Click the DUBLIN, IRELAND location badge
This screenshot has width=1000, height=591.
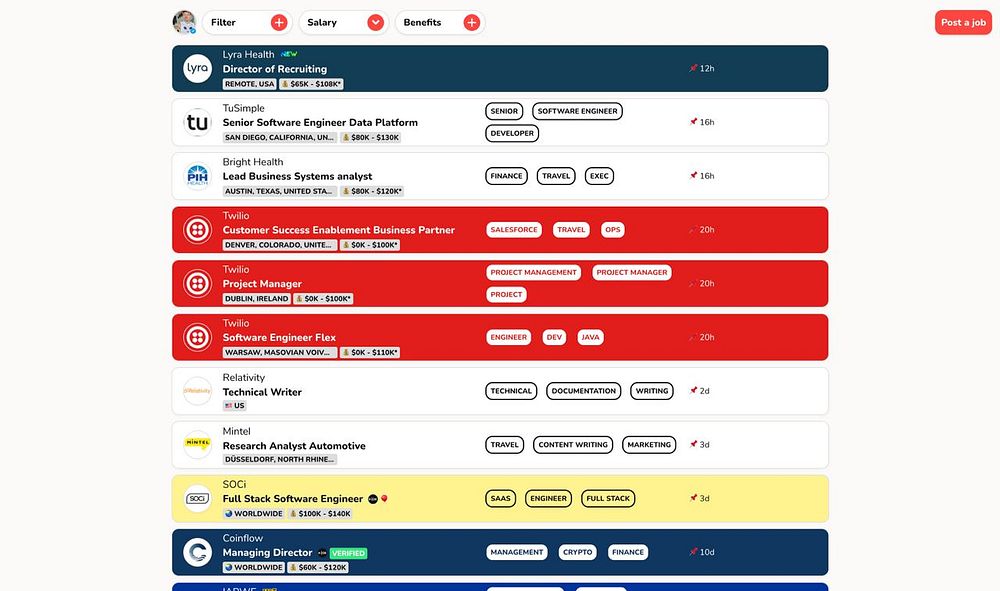point(256,299)
